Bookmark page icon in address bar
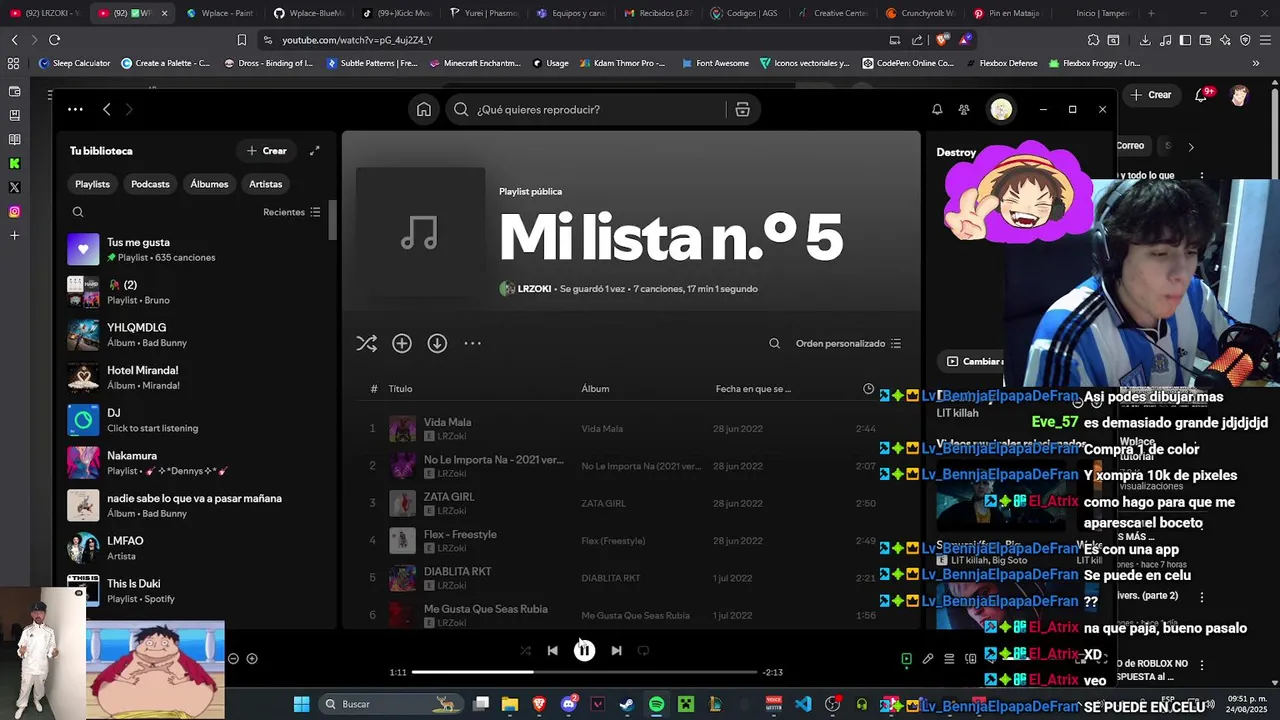The height and width of the screenshot is (720, 1280). click(x=241, y=40)
